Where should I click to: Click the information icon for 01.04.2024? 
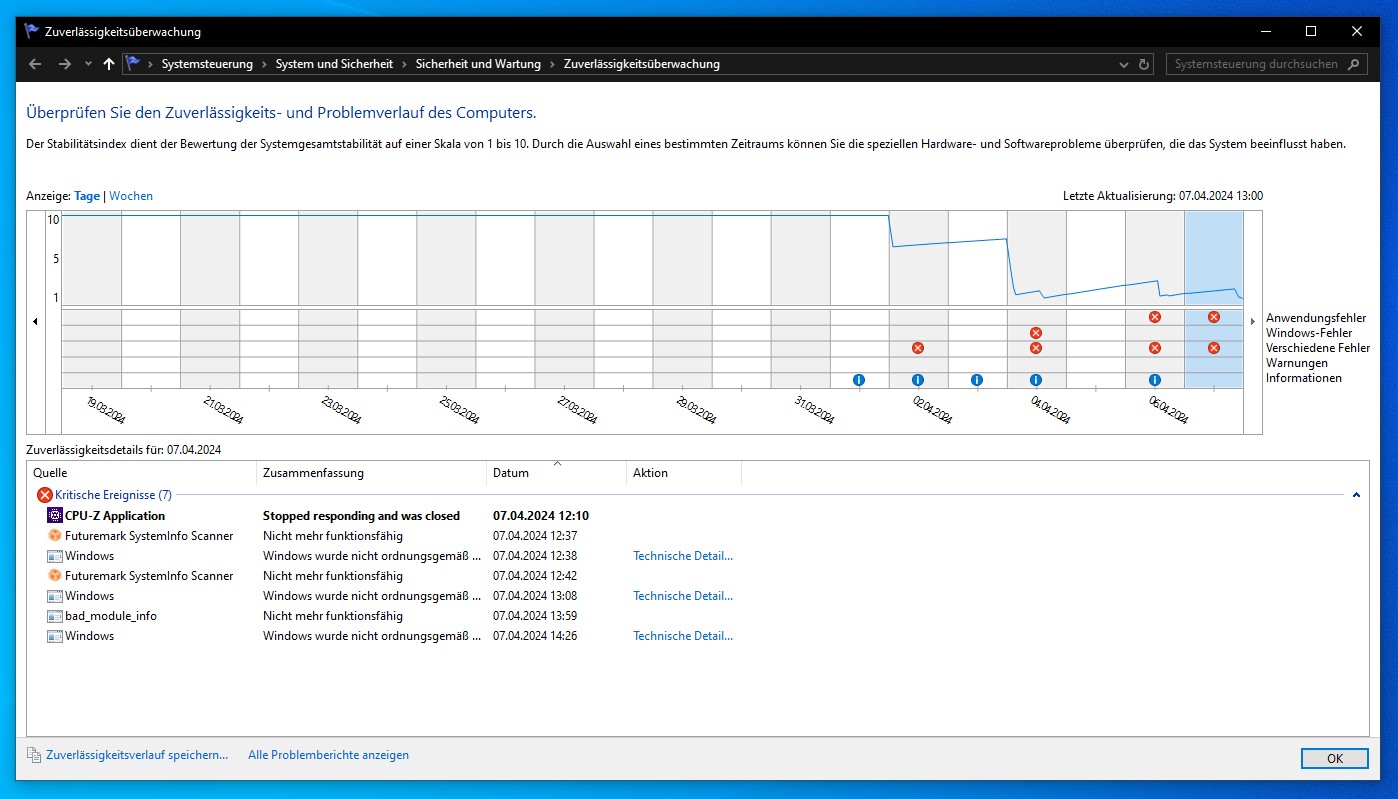[859, 380]
